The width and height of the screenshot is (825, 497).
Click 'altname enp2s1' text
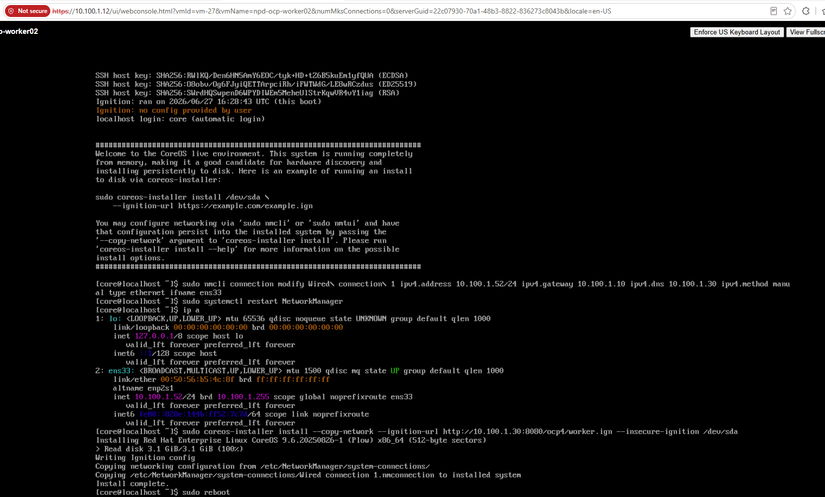tap(143, 388)
